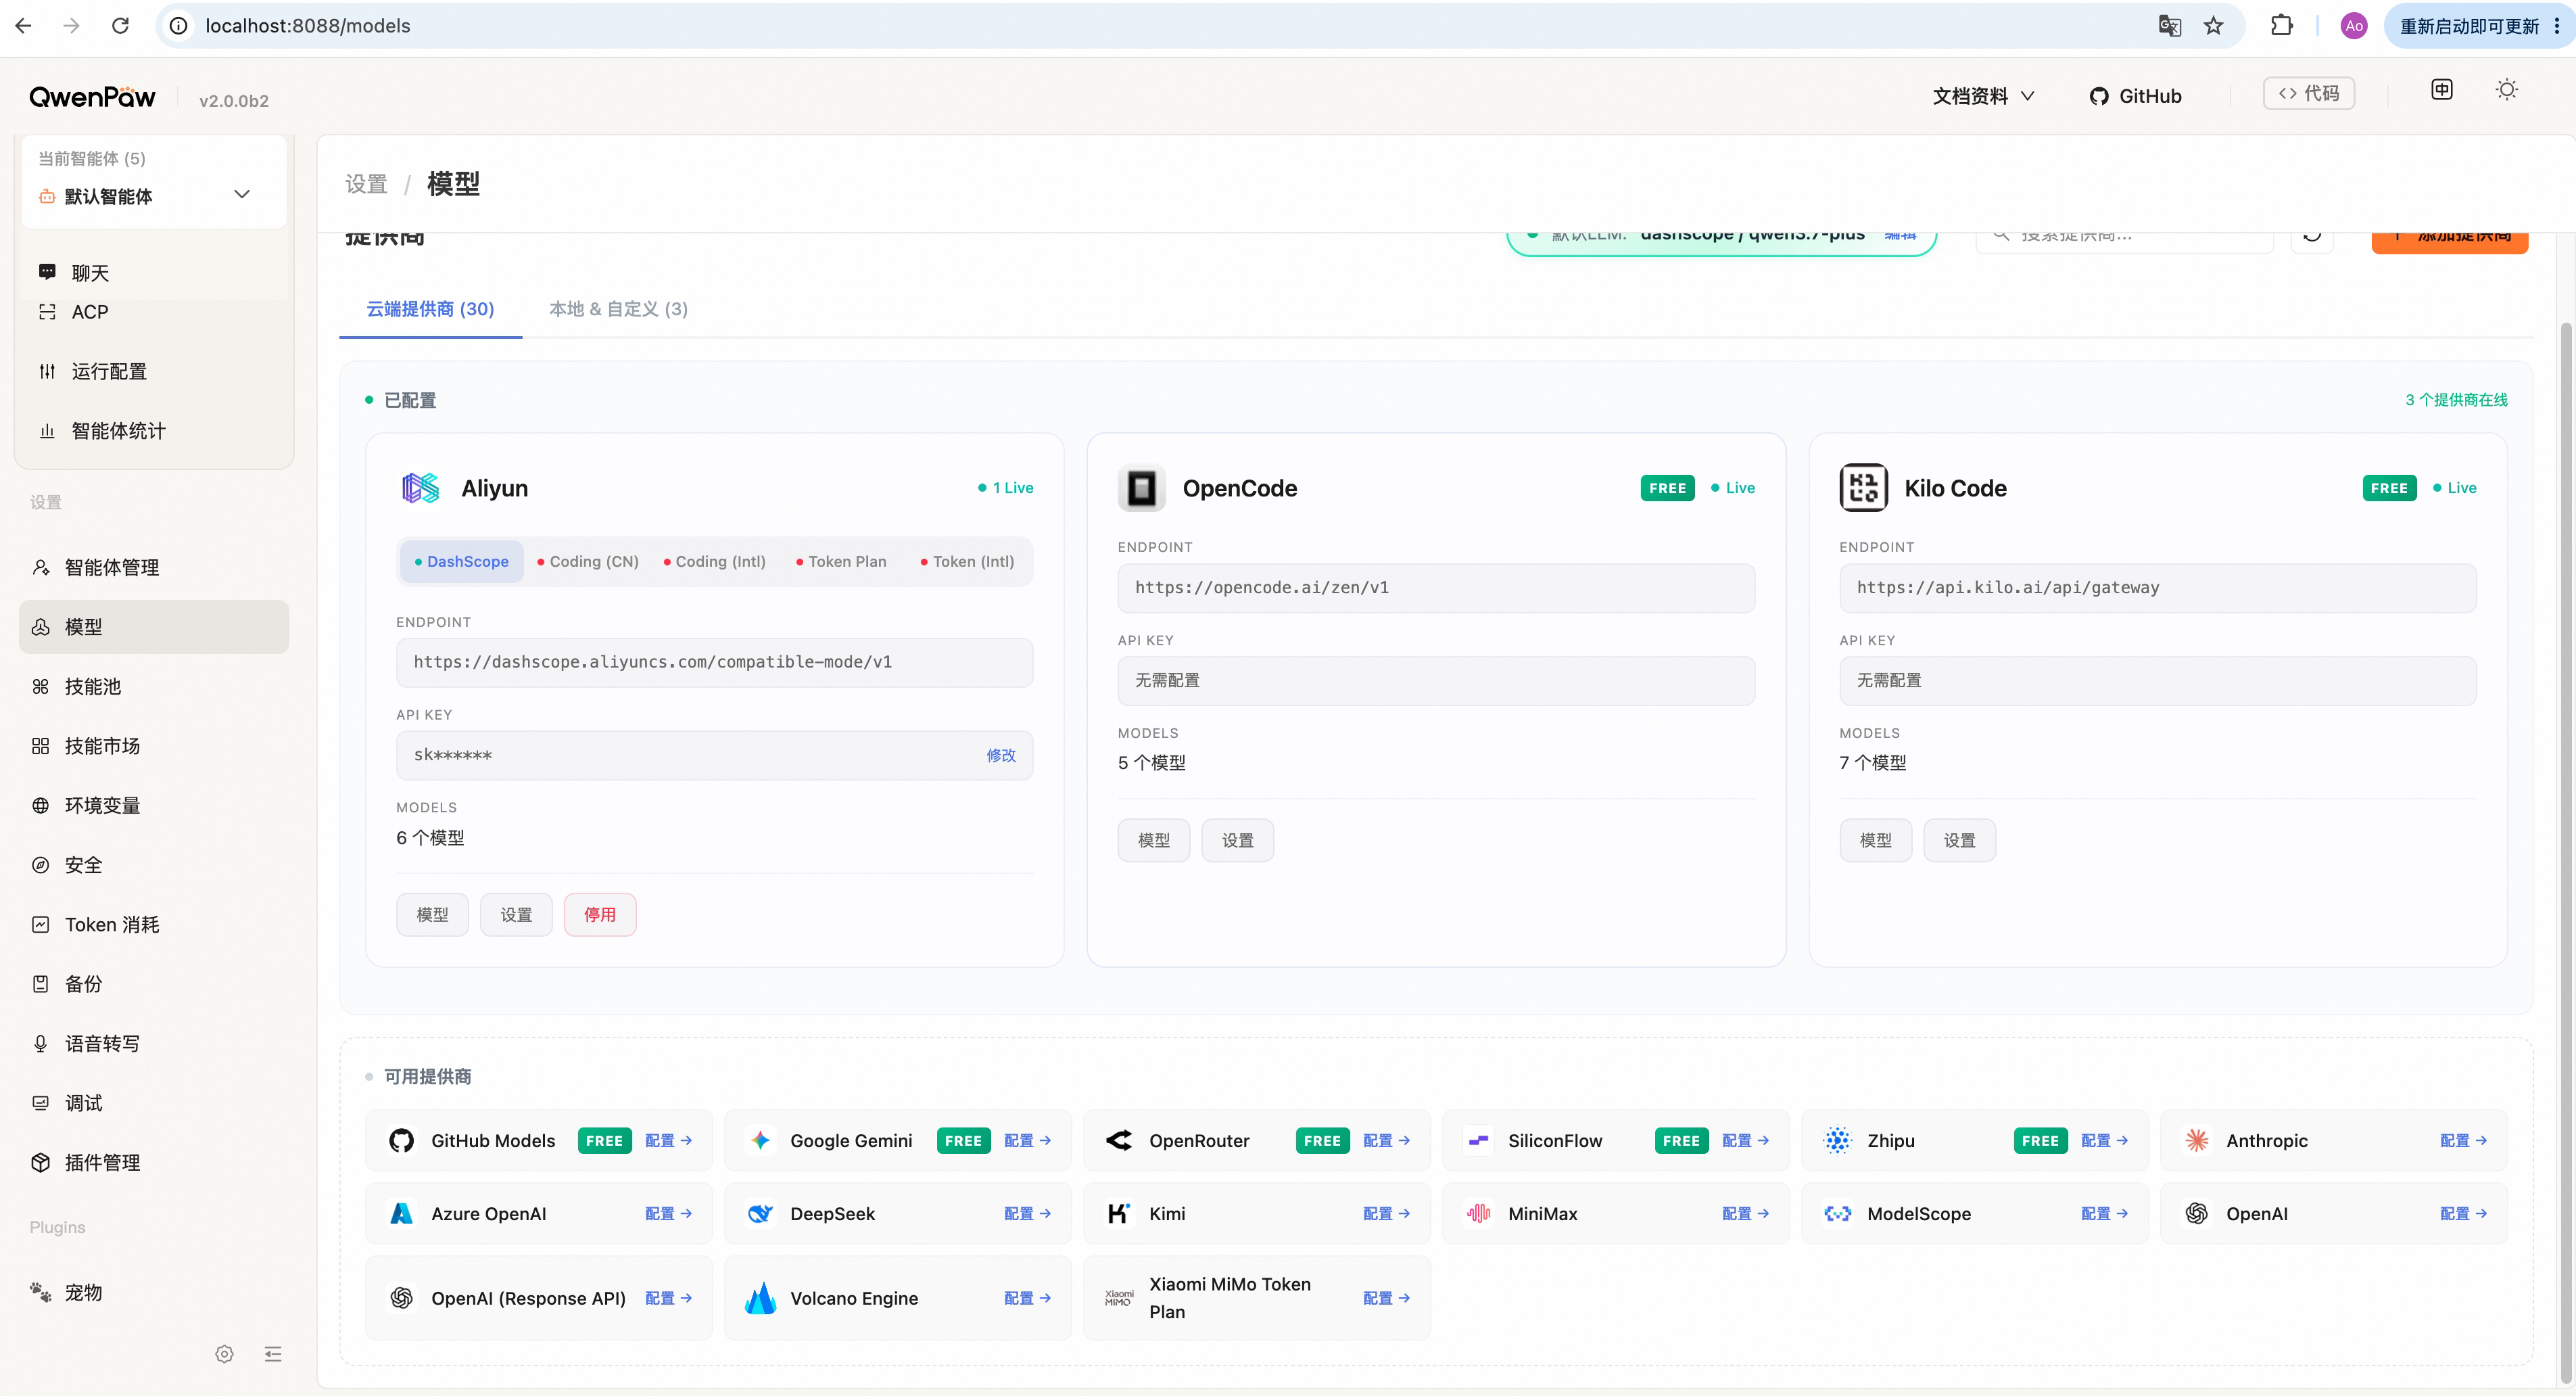This screenshot has height=1396, width=2576.
Task: Open 模型 list for OpenCode
Action: pos(1154,841)
